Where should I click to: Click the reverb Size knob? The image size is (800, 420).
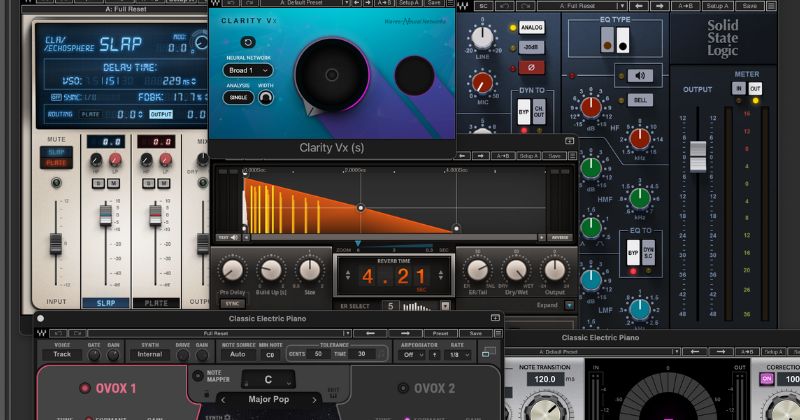pos(310,270)
